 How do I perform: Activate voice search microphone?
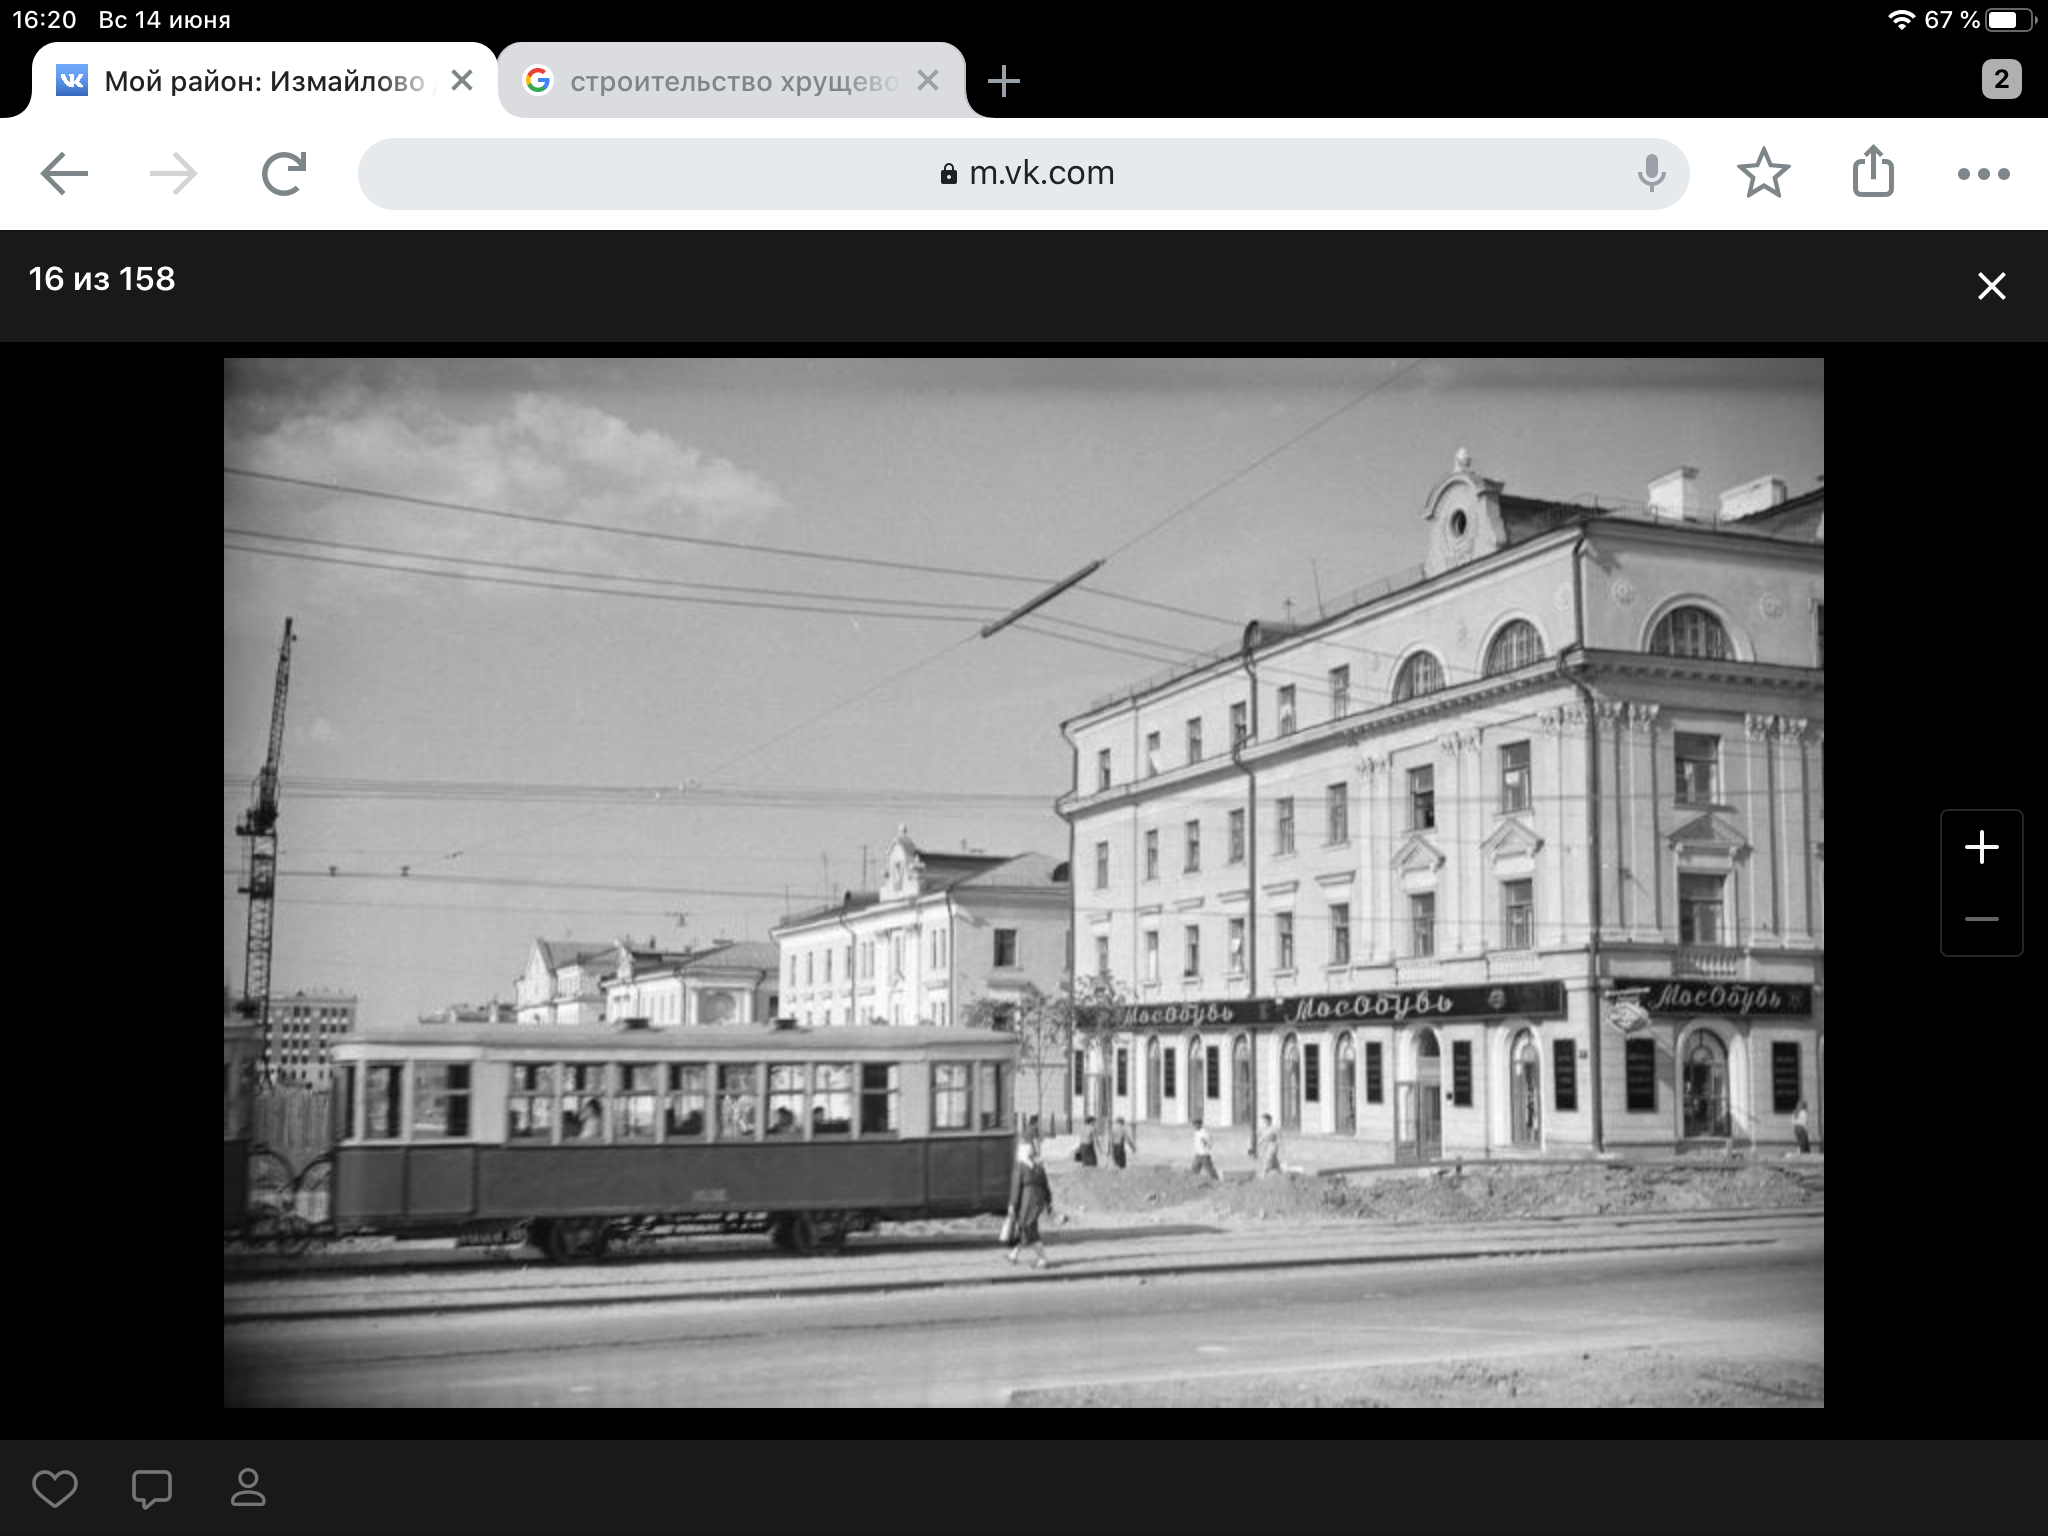point(1651,174)
